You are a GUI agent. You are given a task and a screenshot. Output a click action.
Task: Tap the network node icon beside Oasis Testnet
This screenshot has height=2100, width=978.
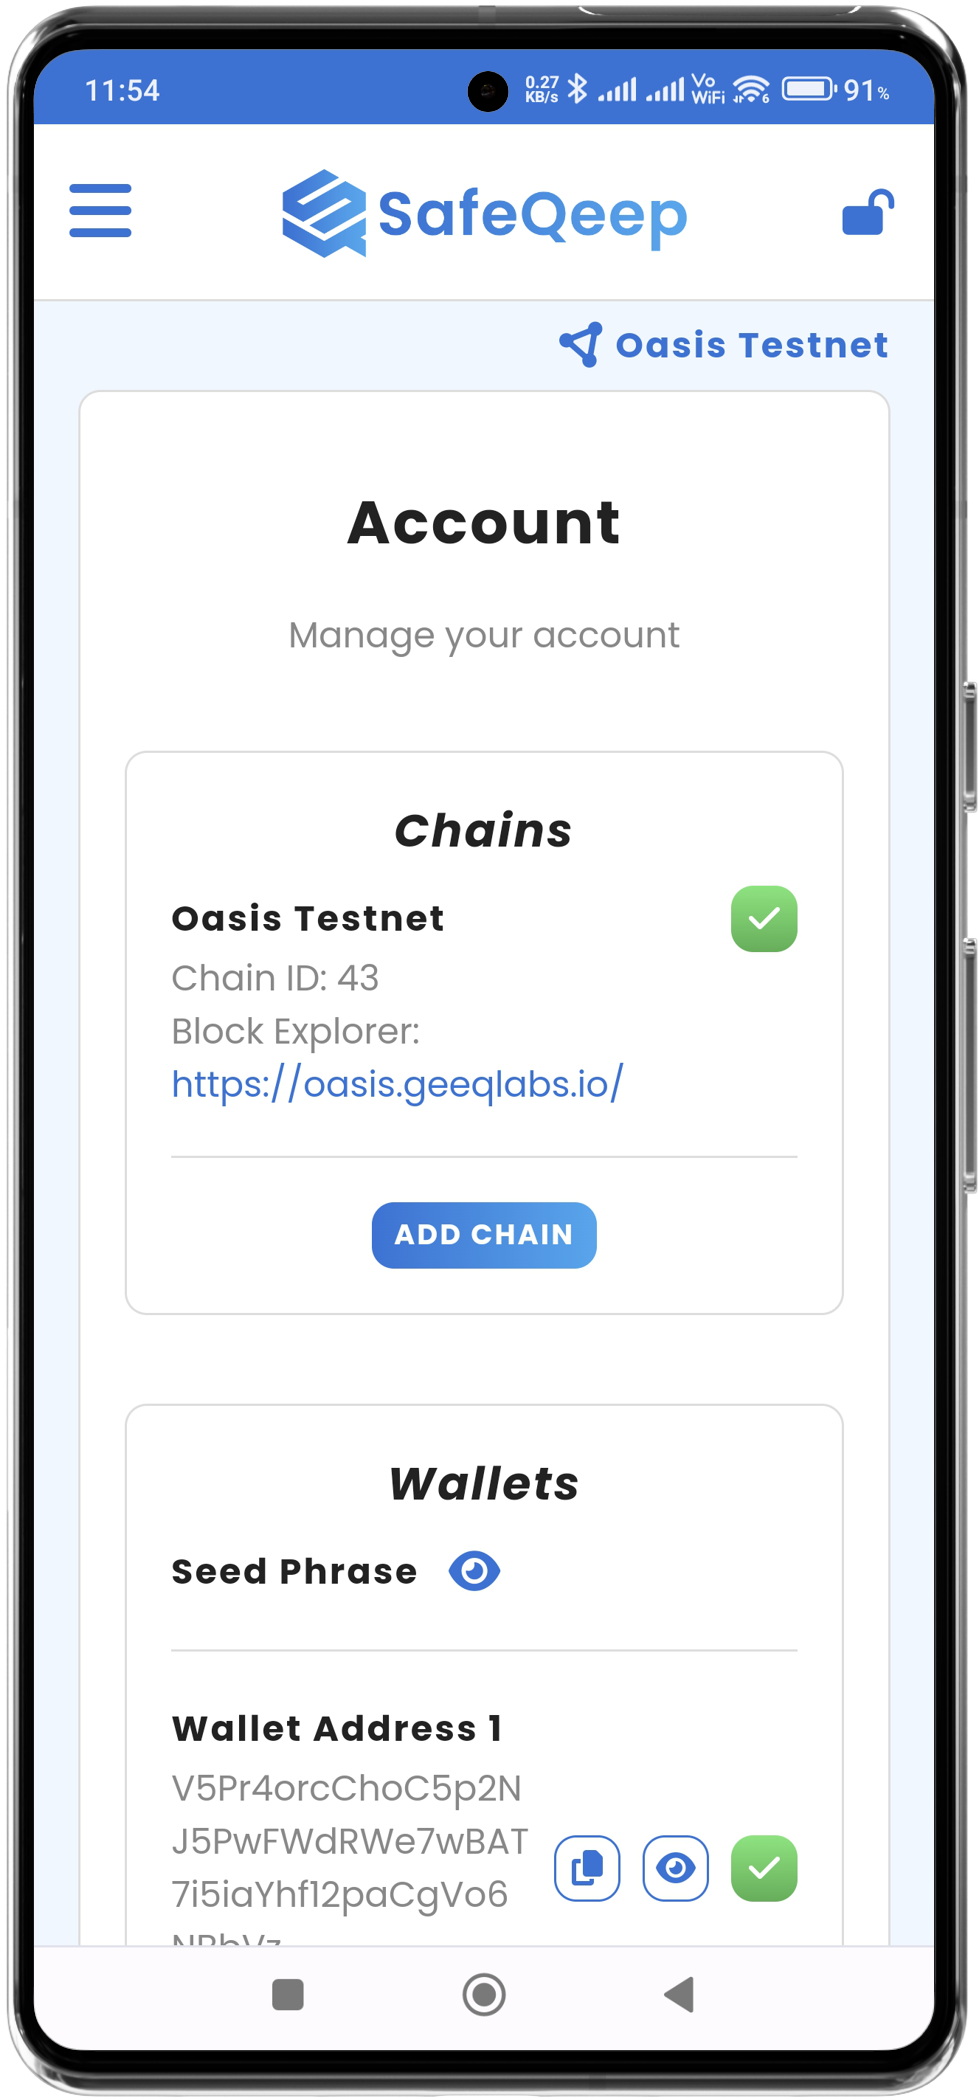581,345
